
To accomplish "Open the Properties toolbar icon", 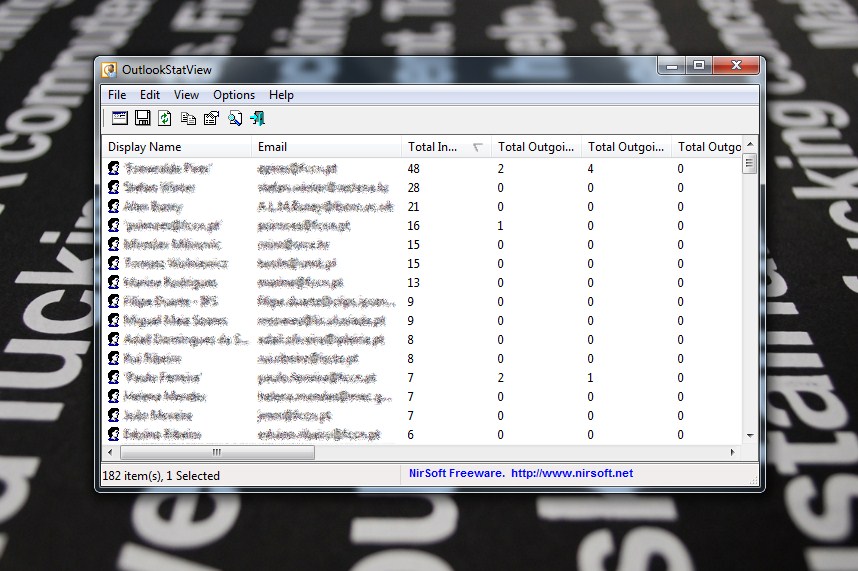I will tap(211, 118).
